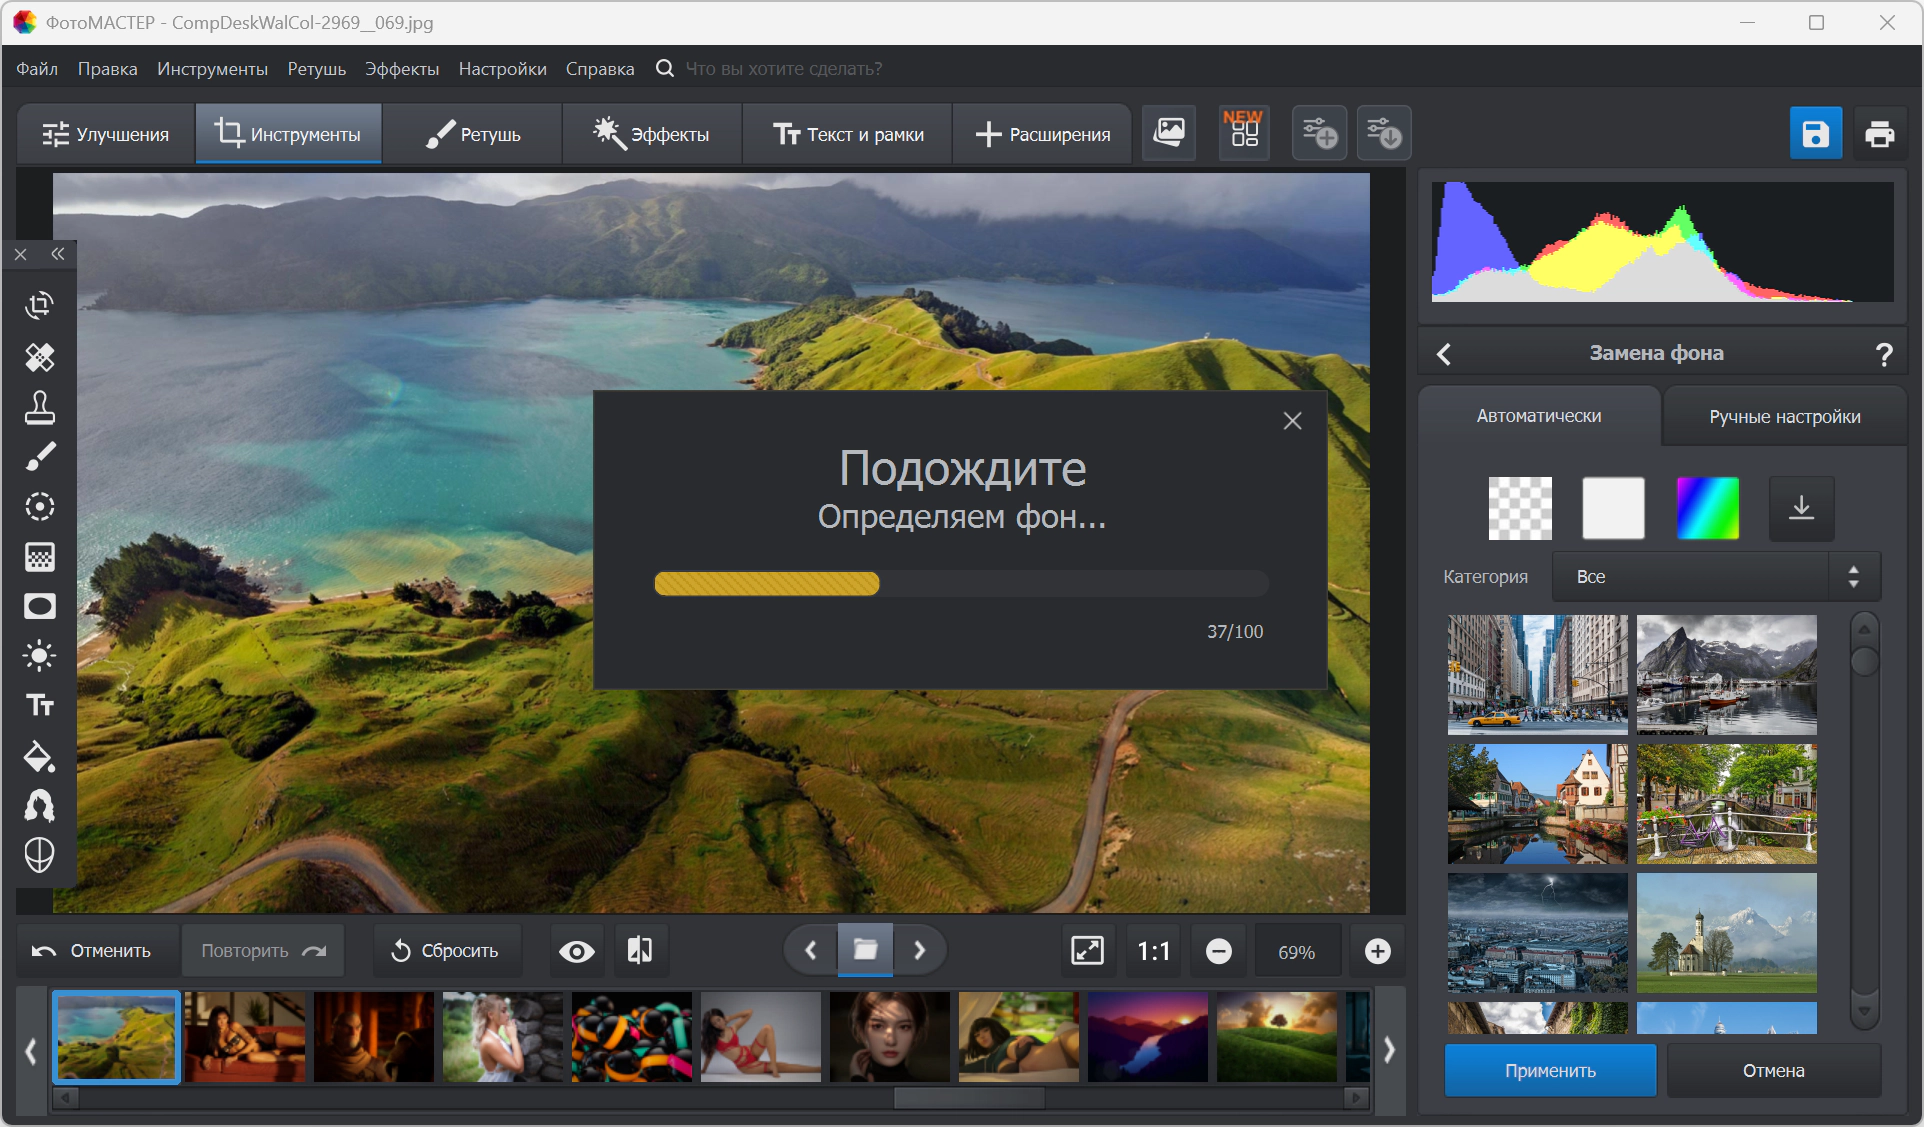Screen dimensions: 1924x1127
Task: Select the crop and rotate tool icon
Action: (x=39, y=306)
